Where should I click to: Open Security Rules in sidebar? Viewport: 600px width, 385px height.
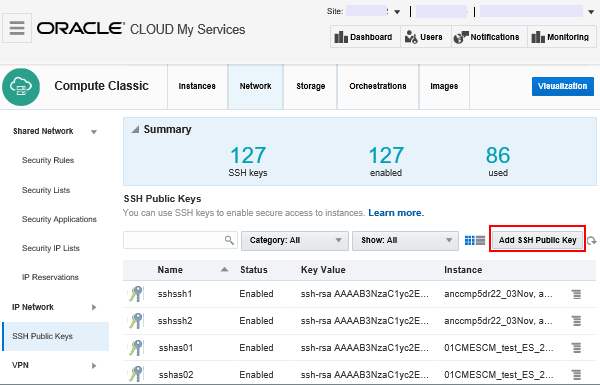(48, 160)
